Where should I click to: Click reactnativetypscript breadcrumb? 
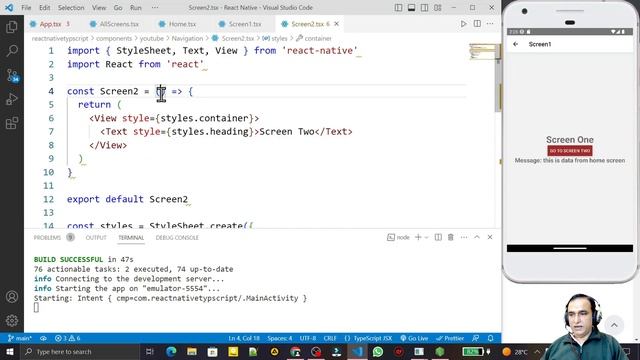pos(60,38)
